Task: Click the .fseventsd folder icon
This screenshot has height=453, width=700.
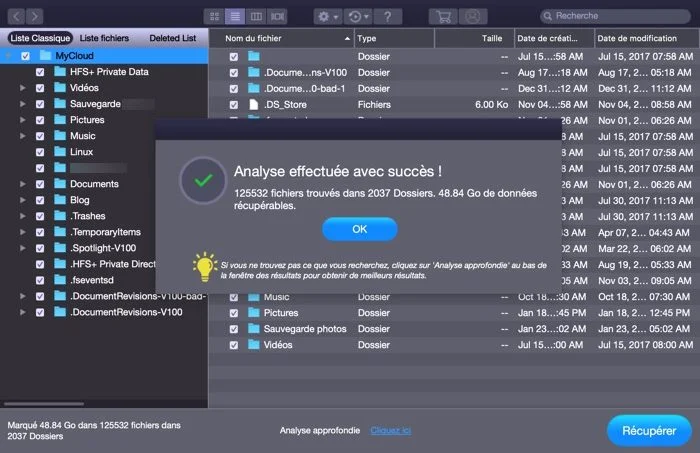Action: (60, 280)
